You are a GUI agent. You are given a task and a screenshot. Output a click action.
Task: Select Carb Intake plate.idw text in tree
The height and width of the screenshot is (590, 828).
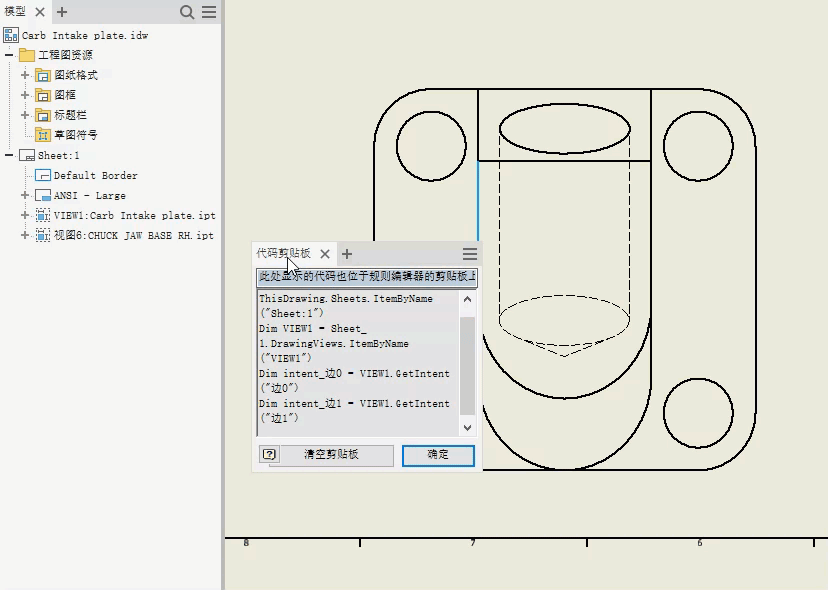point(85,35)
